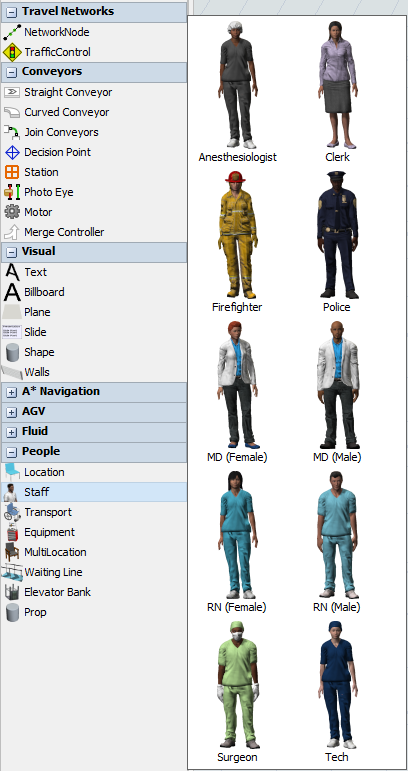
Task: Select the Staff item
Action: 94,492
